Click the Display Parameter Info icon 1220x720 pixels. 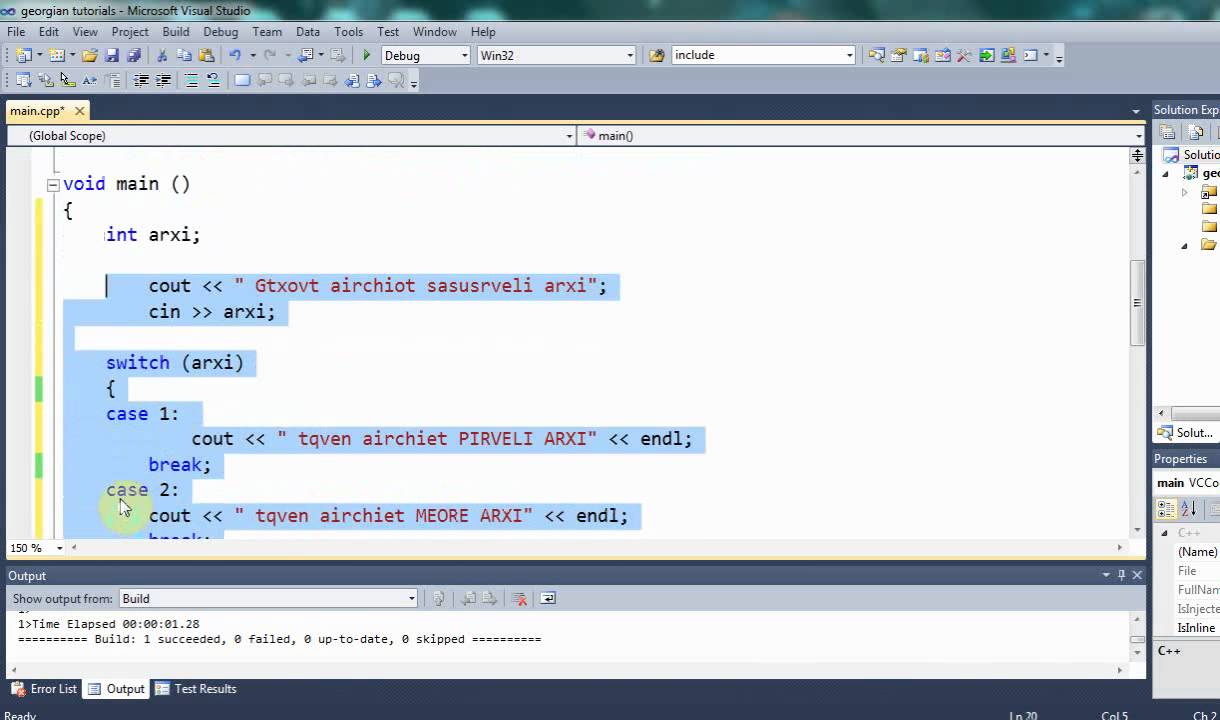tap(45, 80)
